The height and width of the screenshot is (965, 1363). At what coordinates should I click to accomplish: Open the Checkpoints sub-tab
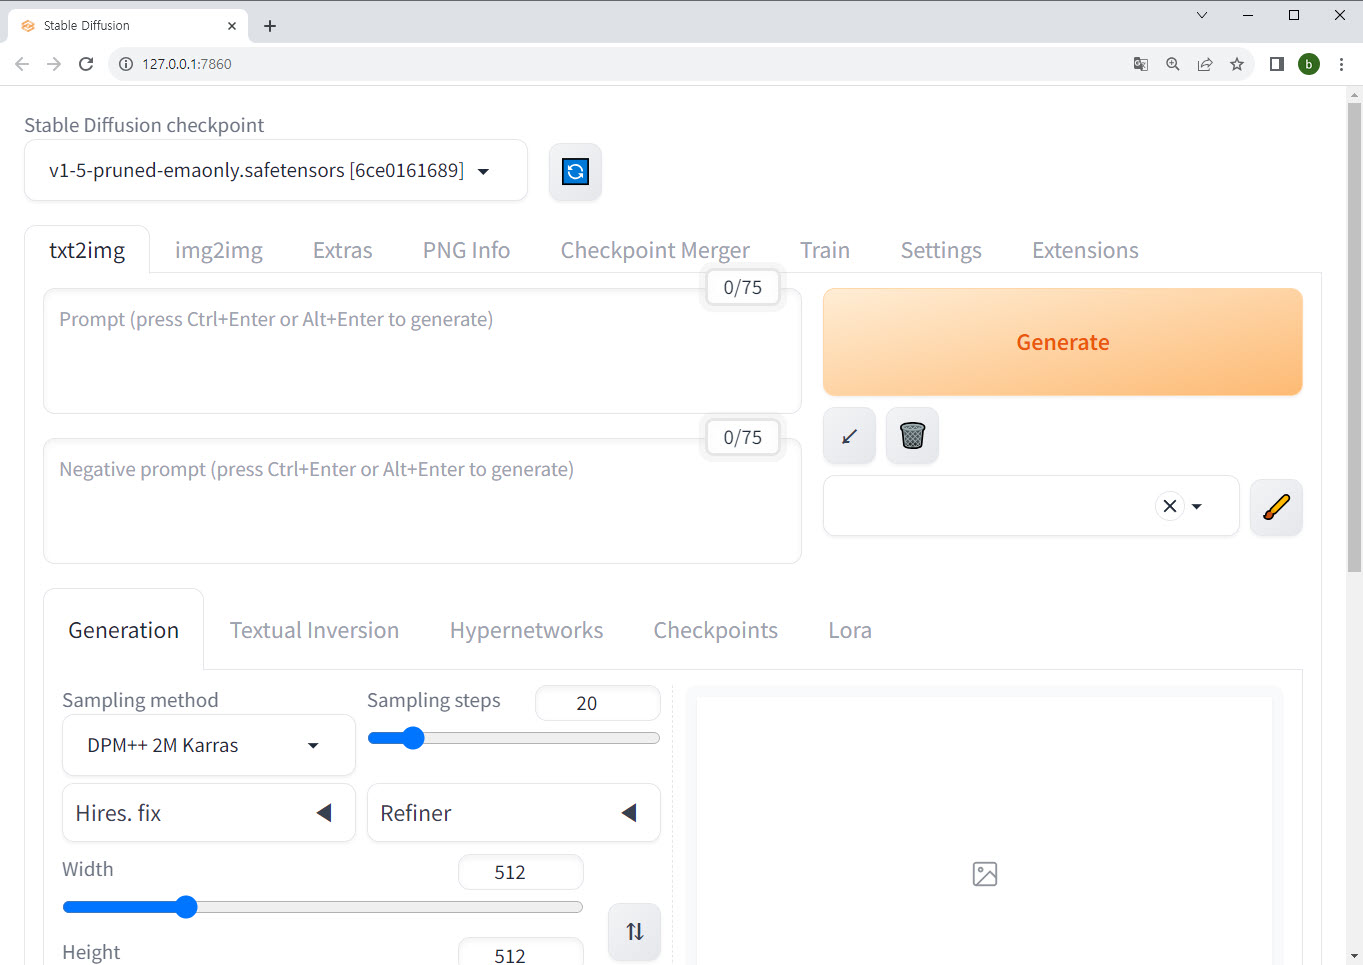tap(715, 630)
